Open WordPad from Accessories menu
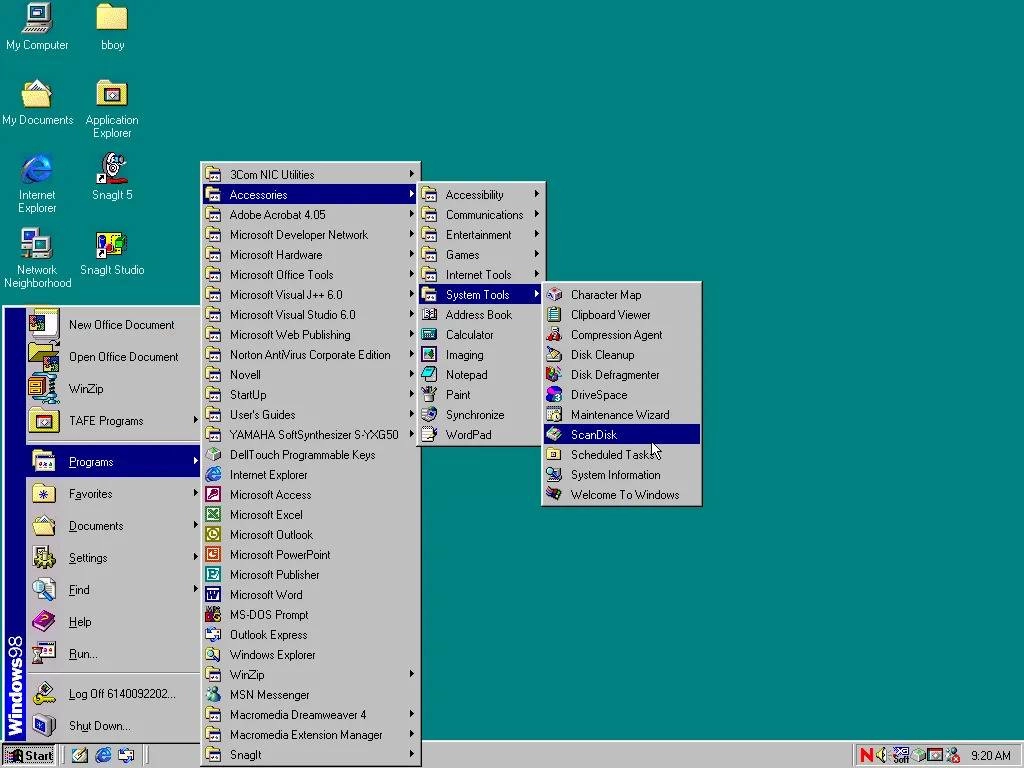 [481, 434]
